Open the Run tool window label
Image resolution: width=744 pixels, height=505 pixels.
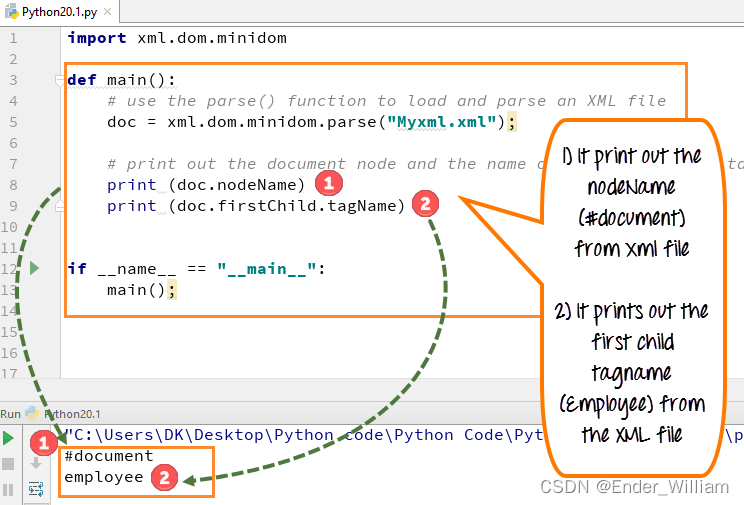[x=10, y=414]
